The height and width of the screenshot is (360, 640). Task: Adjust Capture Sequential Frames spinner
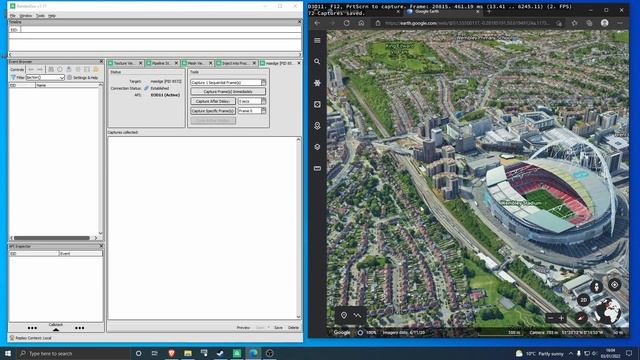(x=263, y=82)
